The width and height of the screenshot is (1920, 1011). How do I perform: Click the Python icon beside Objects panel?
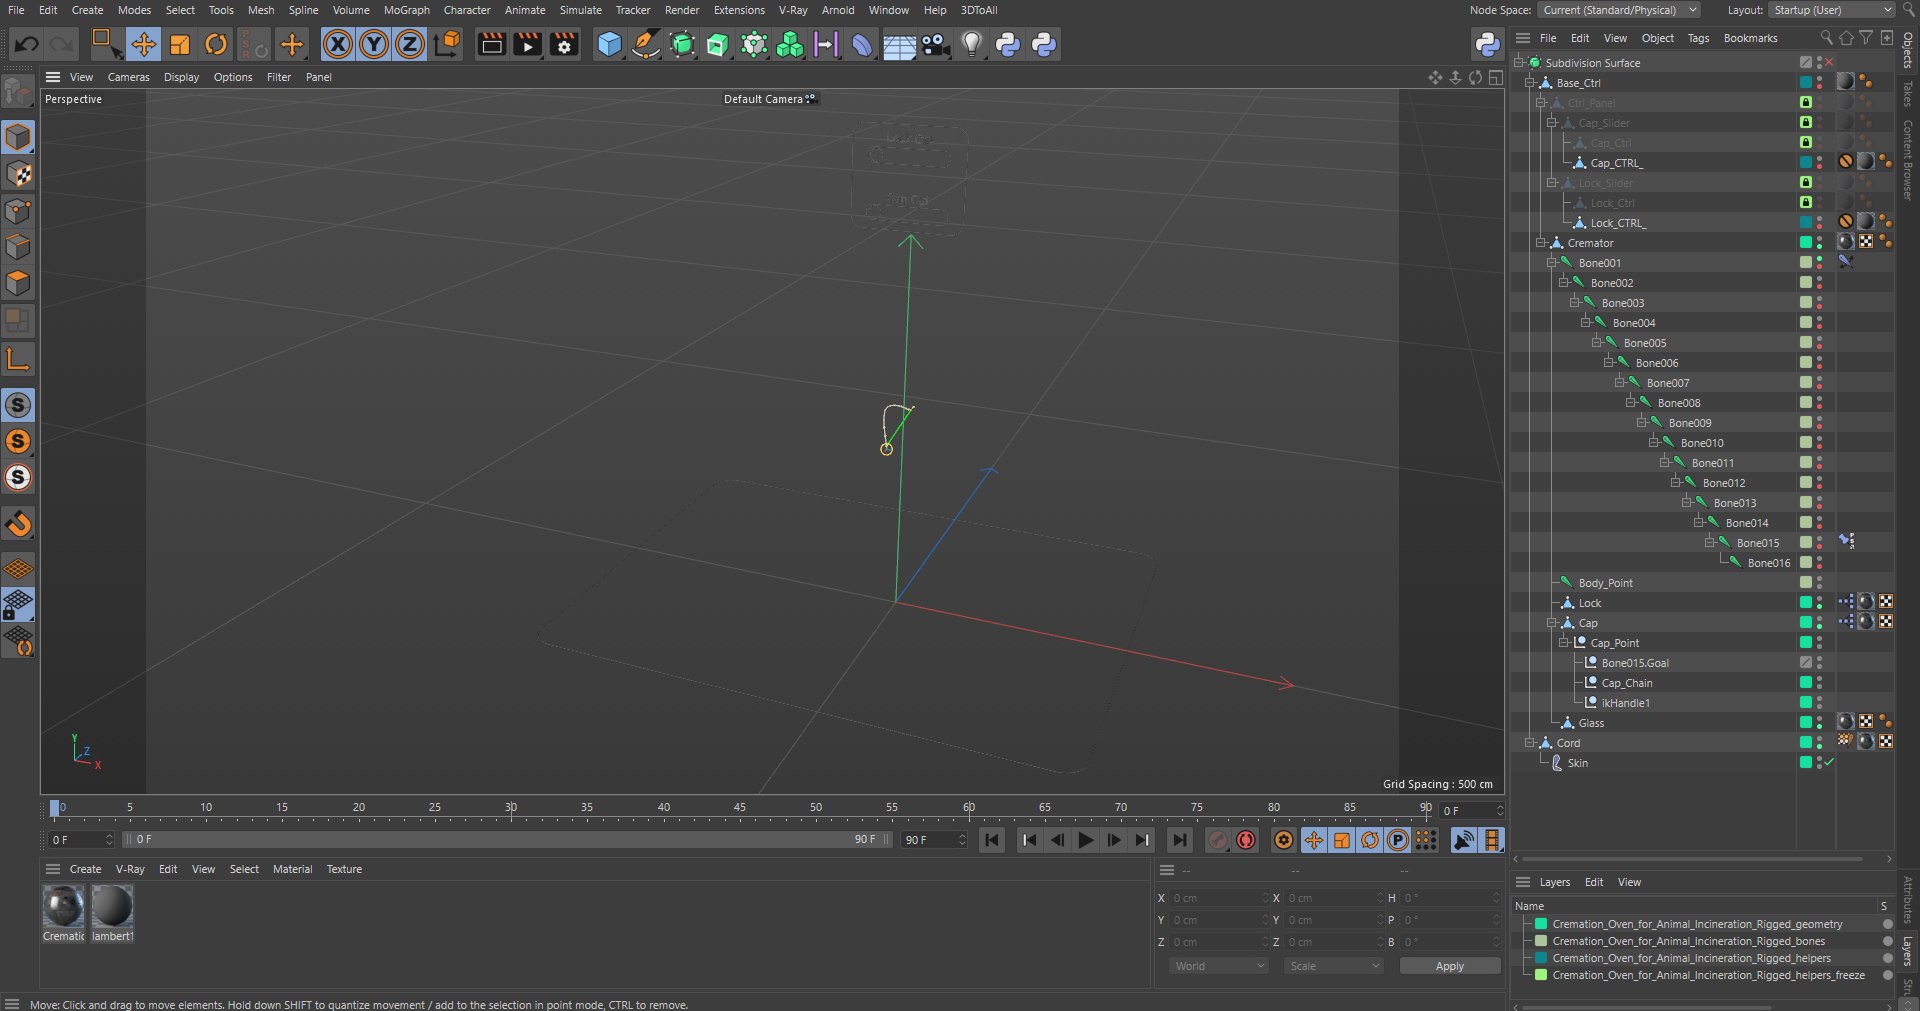click(x=1487, y=44)
